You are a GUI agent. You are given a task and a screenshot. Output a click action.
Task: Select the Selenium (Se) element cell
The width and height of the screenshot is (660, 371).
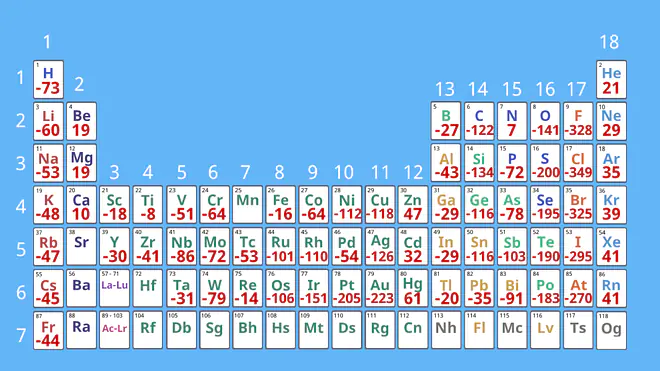coord(545,205)
